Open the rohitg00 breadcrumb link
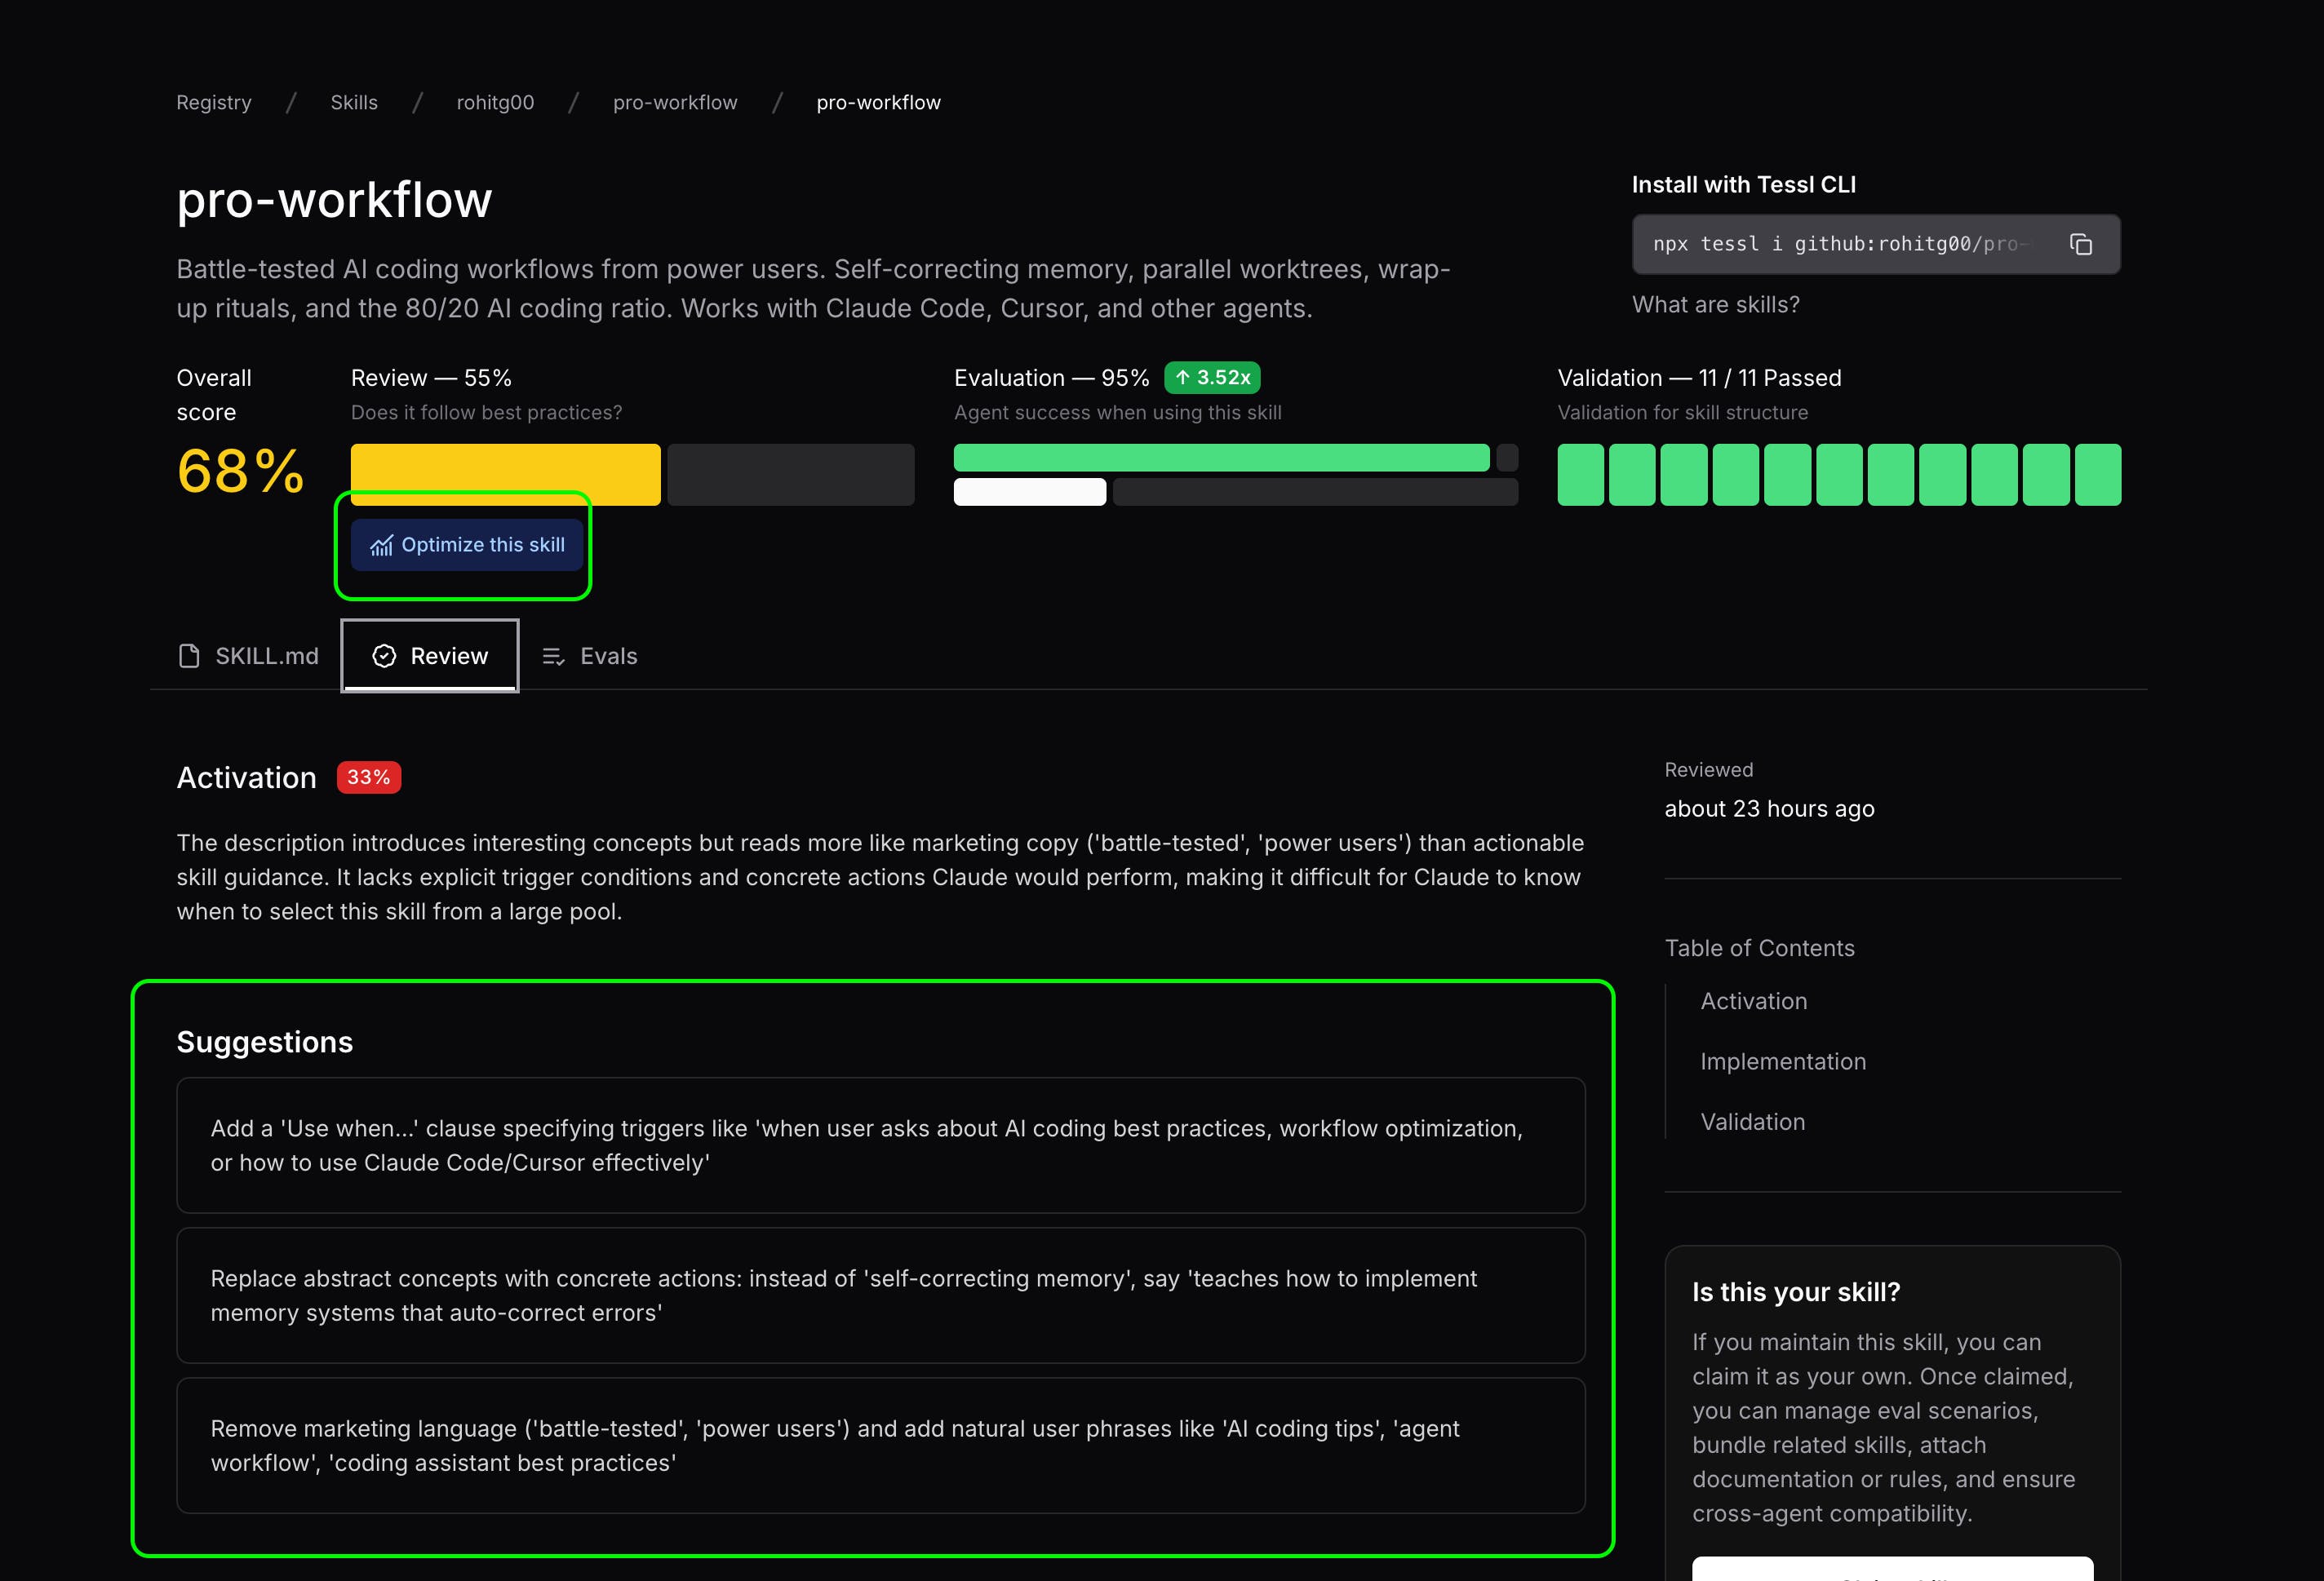2324x1581 pixels. tap(495, 102)
